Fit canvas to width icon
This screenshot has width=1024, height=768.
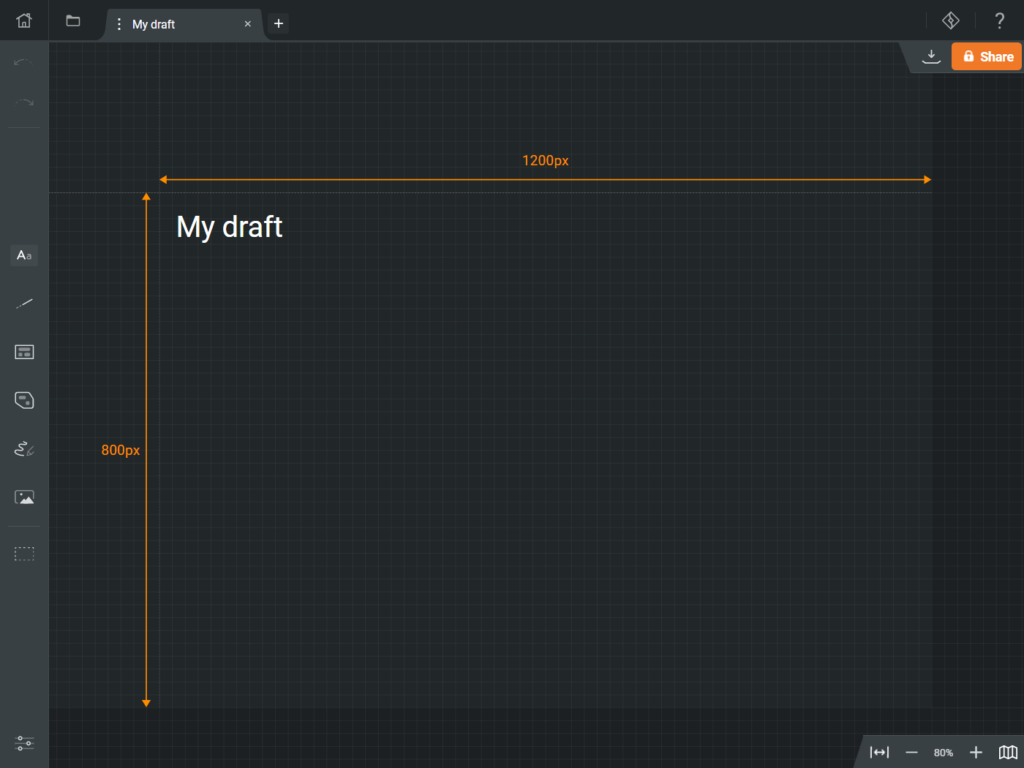point(880,752)
